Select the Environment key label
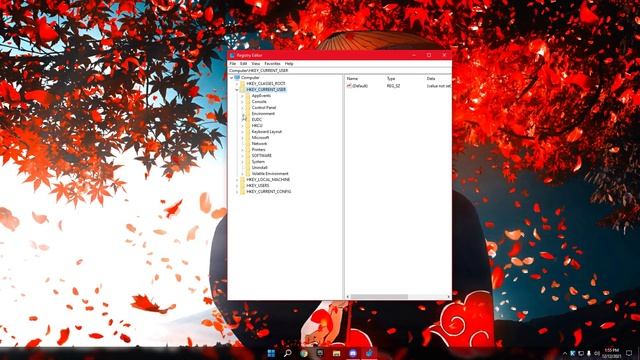The width and height of the screenshot is (640, 360). pos(263,113)
